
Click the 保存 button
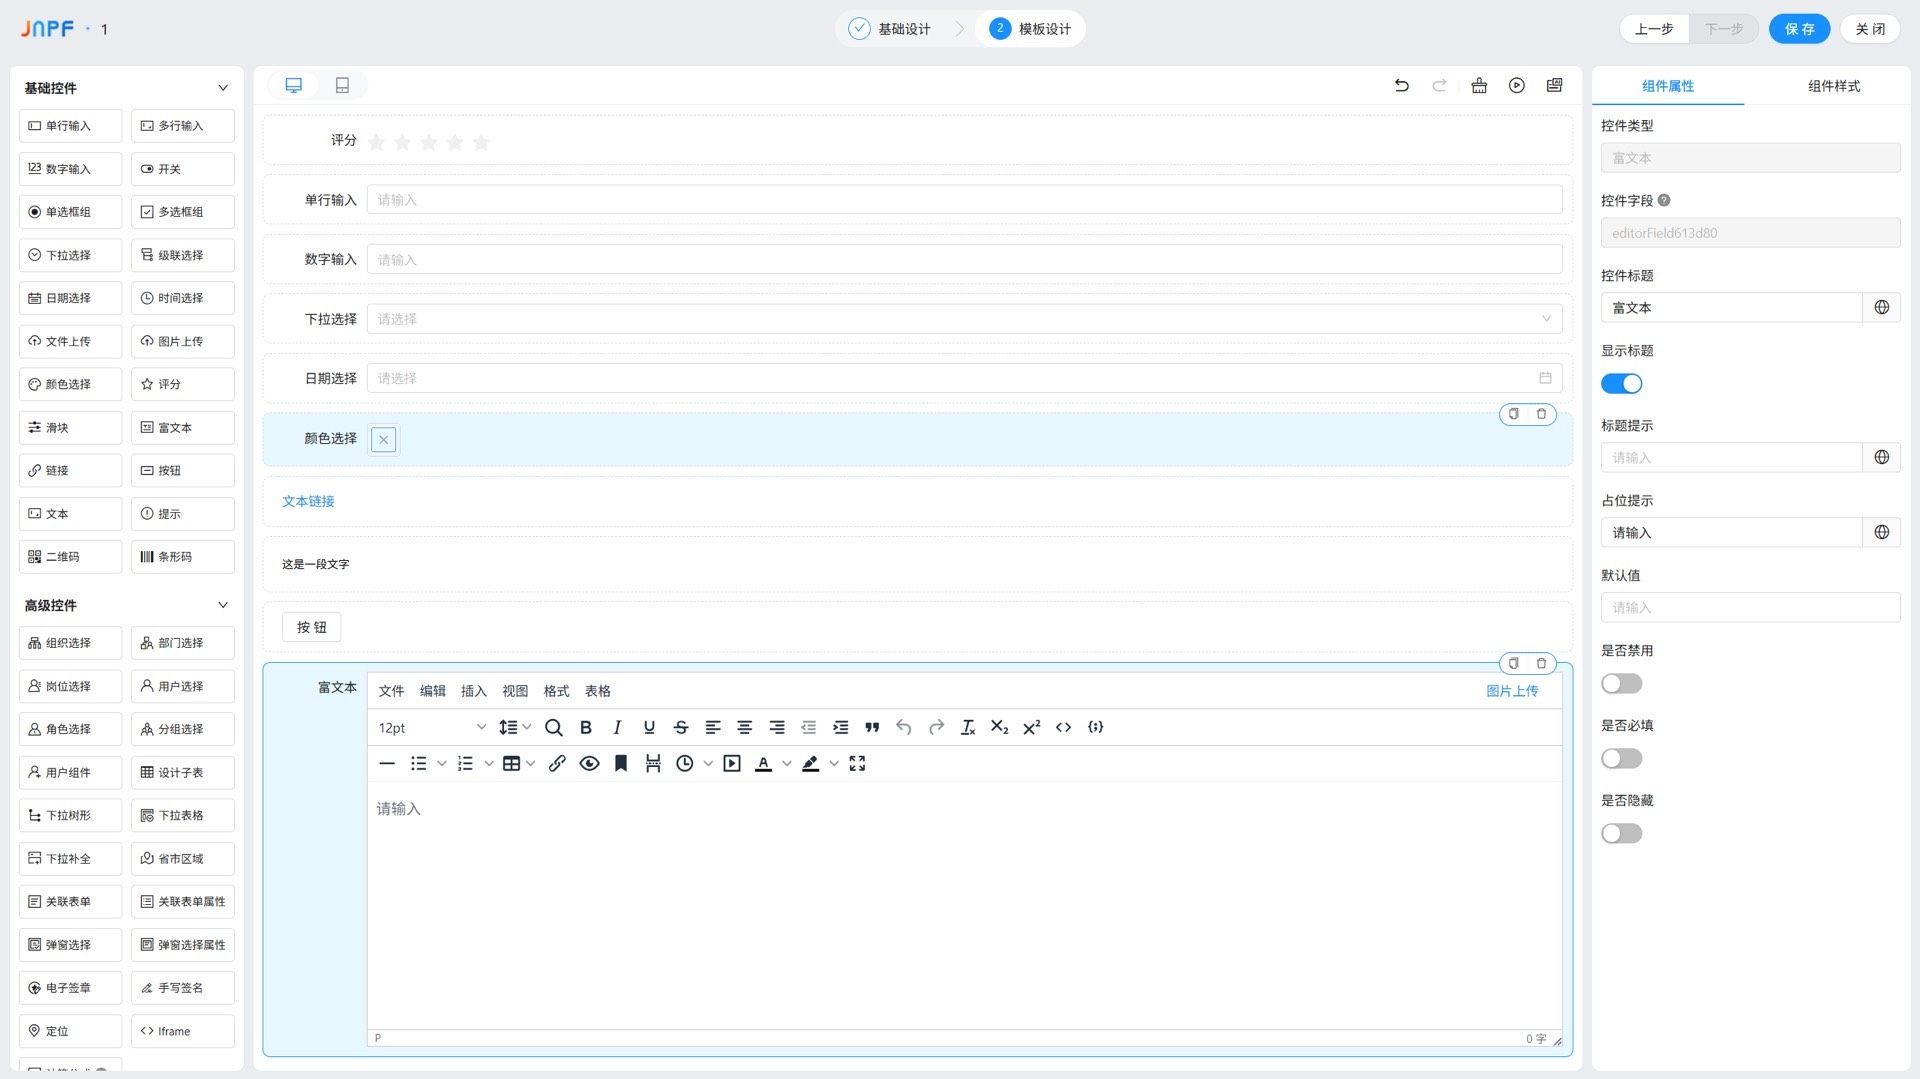point(1800,29)
